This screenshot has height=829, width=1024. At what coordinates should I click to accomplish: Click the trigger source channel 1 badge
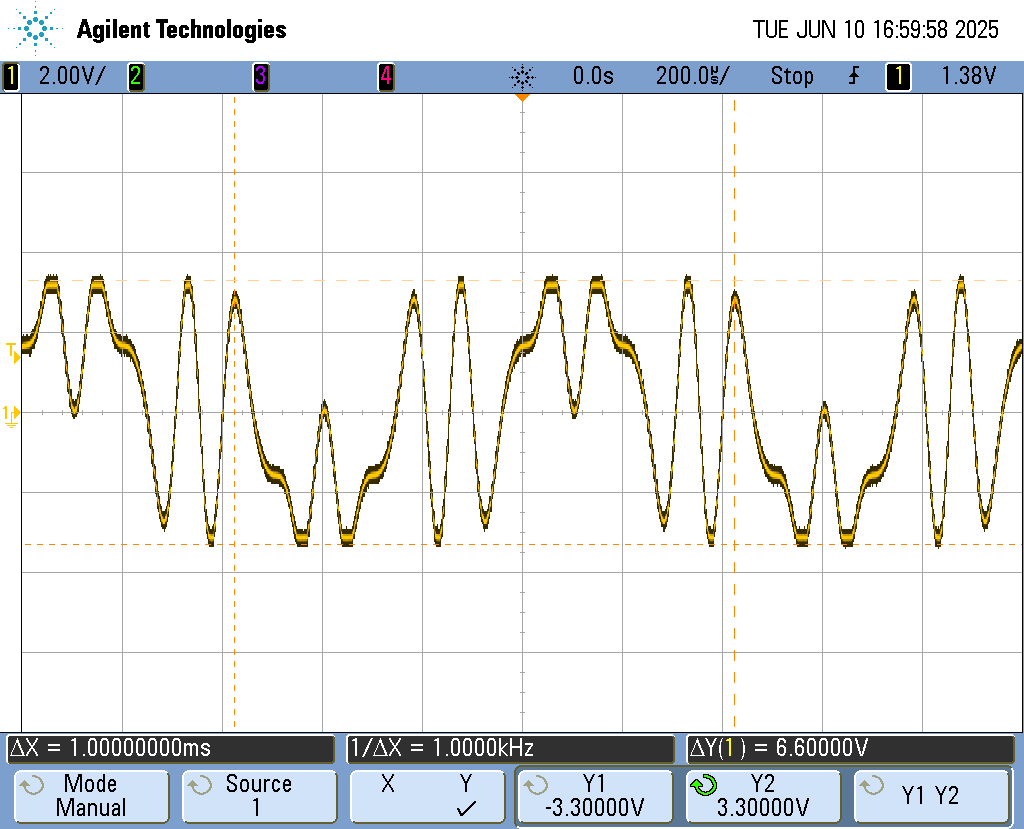898,76
